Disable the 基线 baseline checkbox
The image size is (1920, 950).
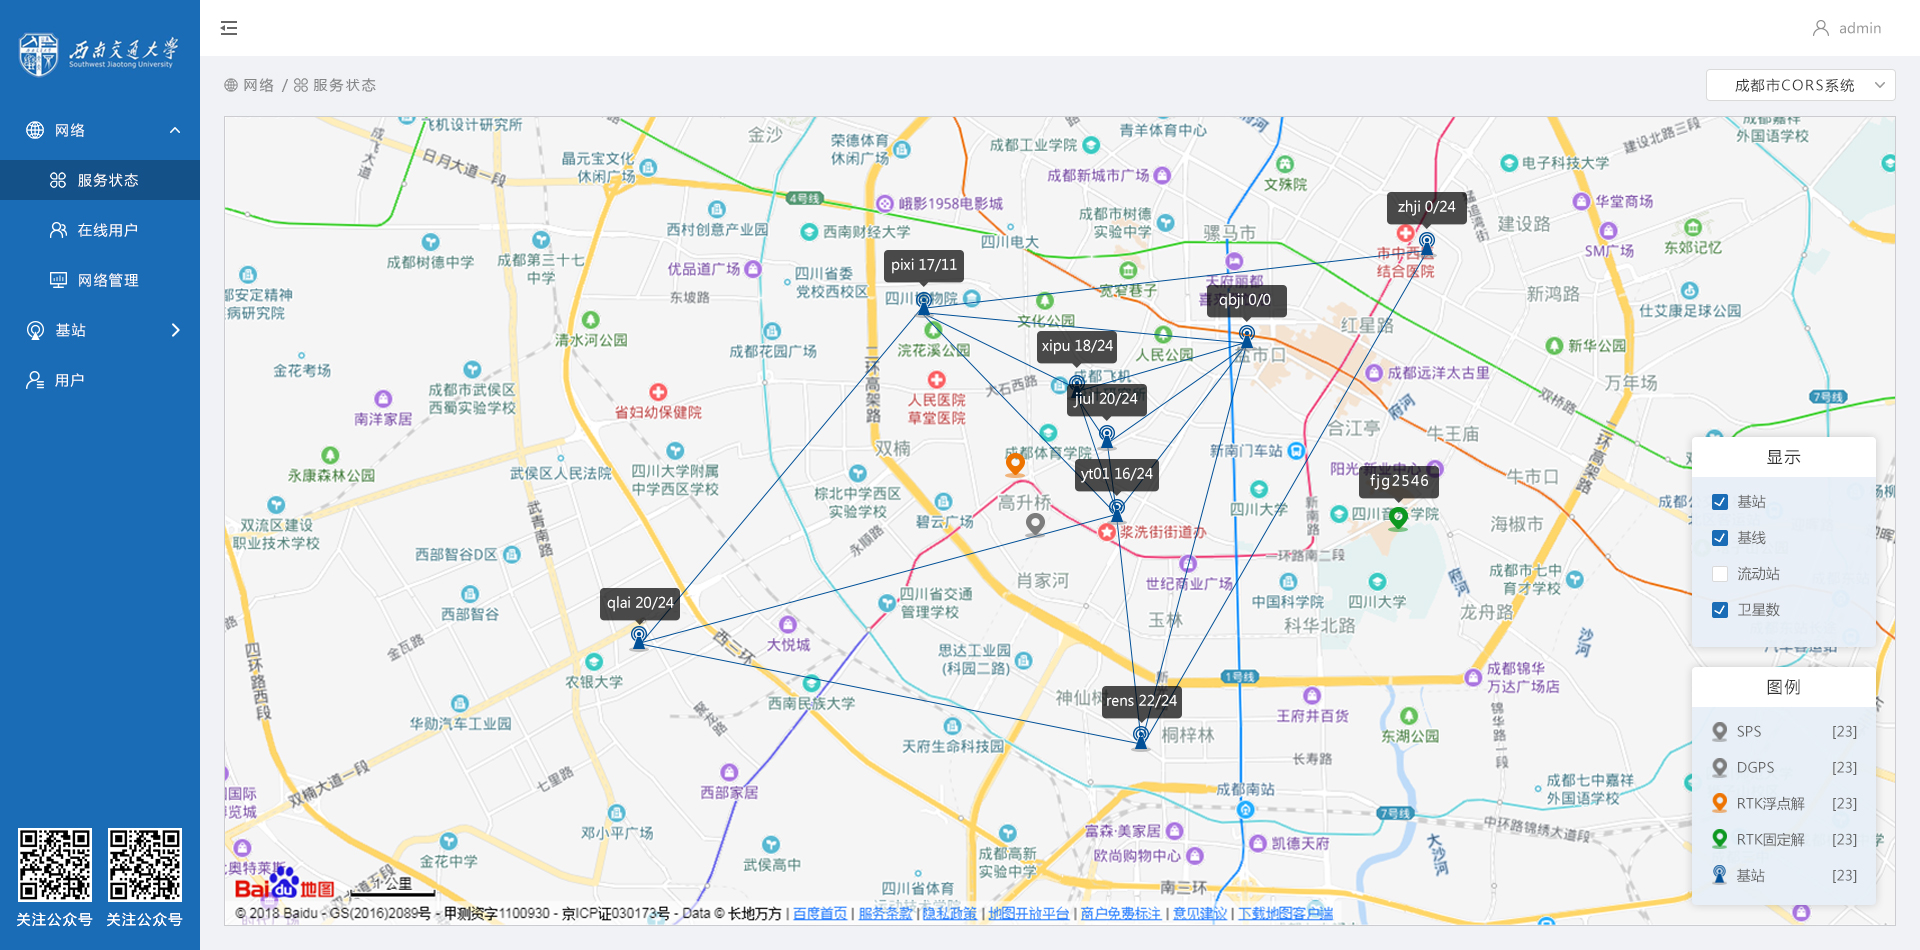click(1720, 538)
